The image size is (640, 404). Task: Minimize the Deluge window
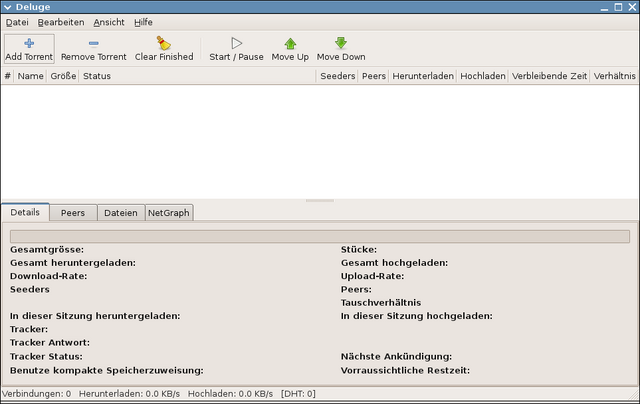pos(604,7)
